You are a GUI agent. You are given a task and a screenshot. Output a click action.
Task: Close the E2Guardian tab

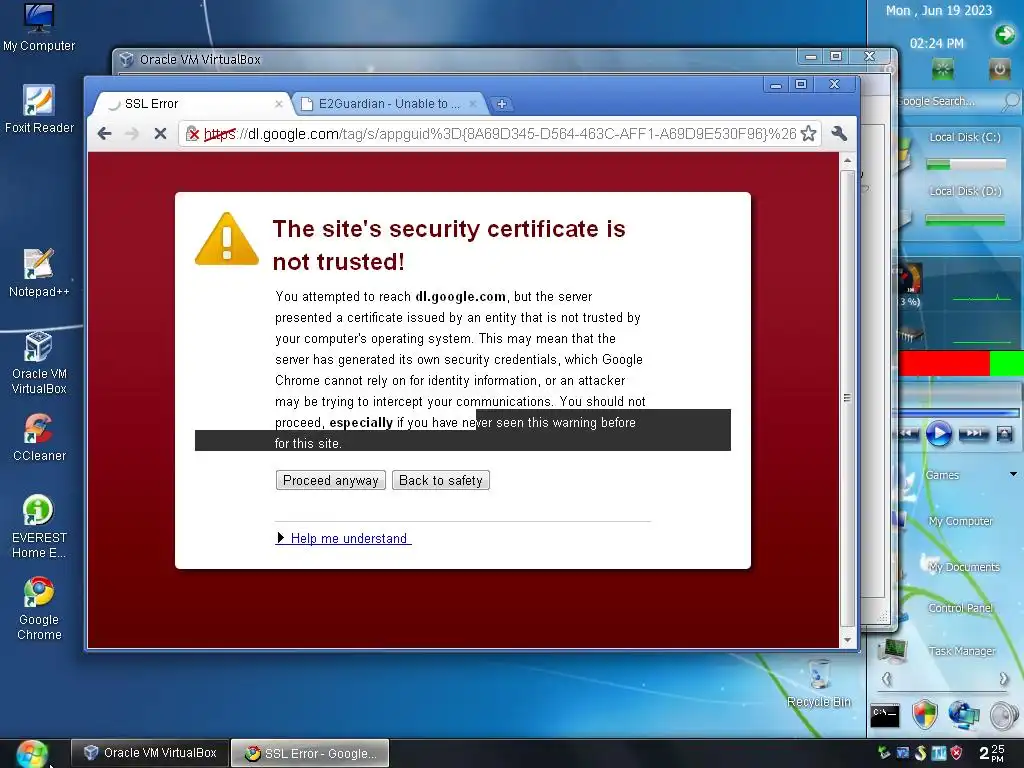473,104
